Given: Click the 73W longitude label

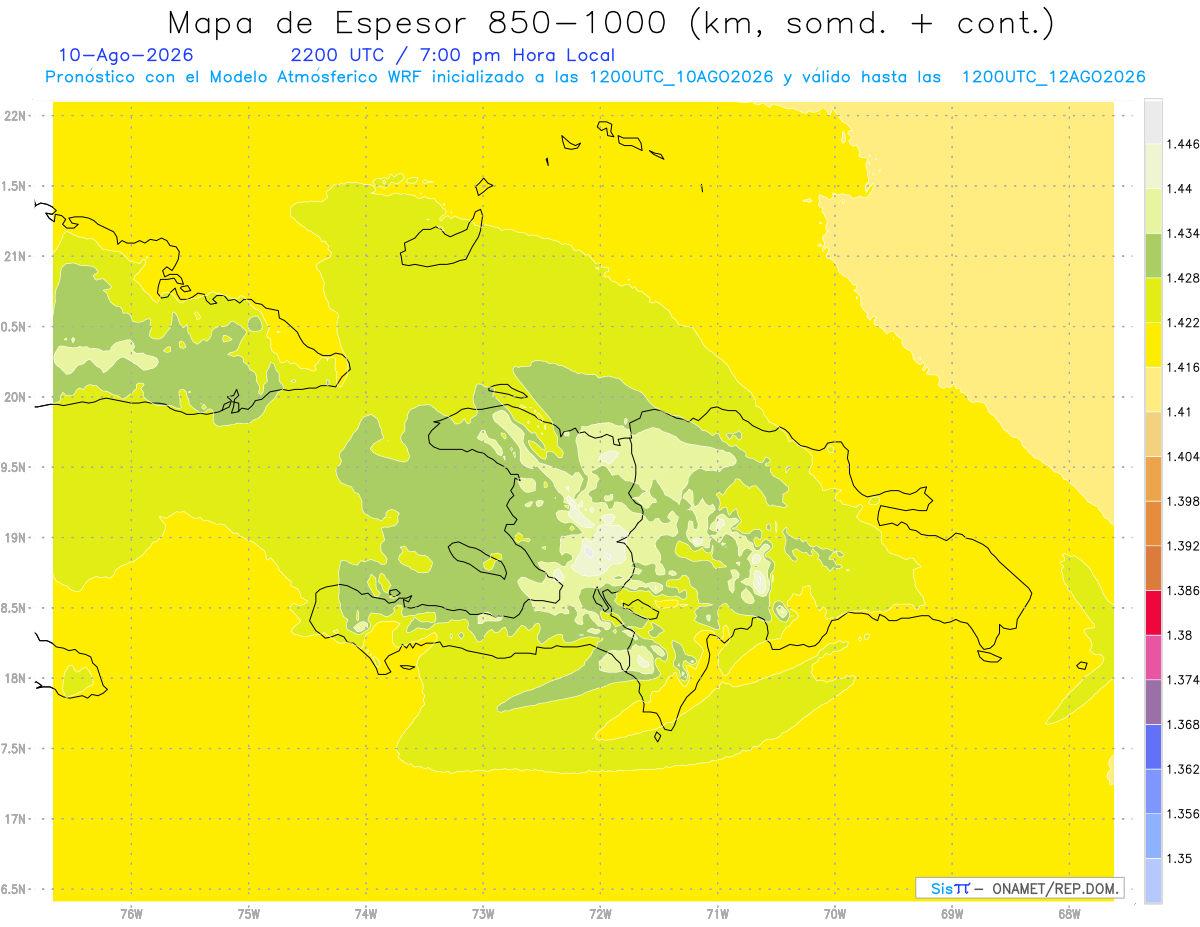Looking at the screenshot, I should coord(483,914).
